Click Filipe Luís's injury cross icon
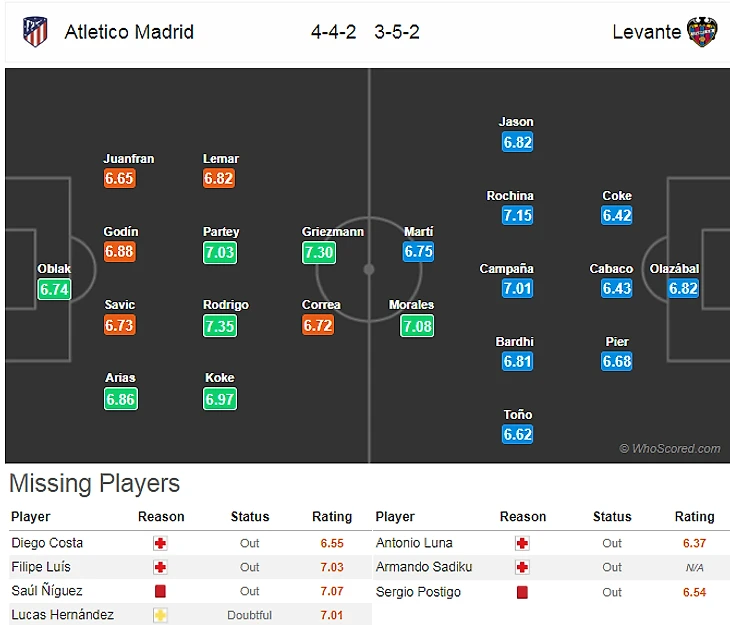This screenshot has height=625, width=730. (x=160, y=567)
